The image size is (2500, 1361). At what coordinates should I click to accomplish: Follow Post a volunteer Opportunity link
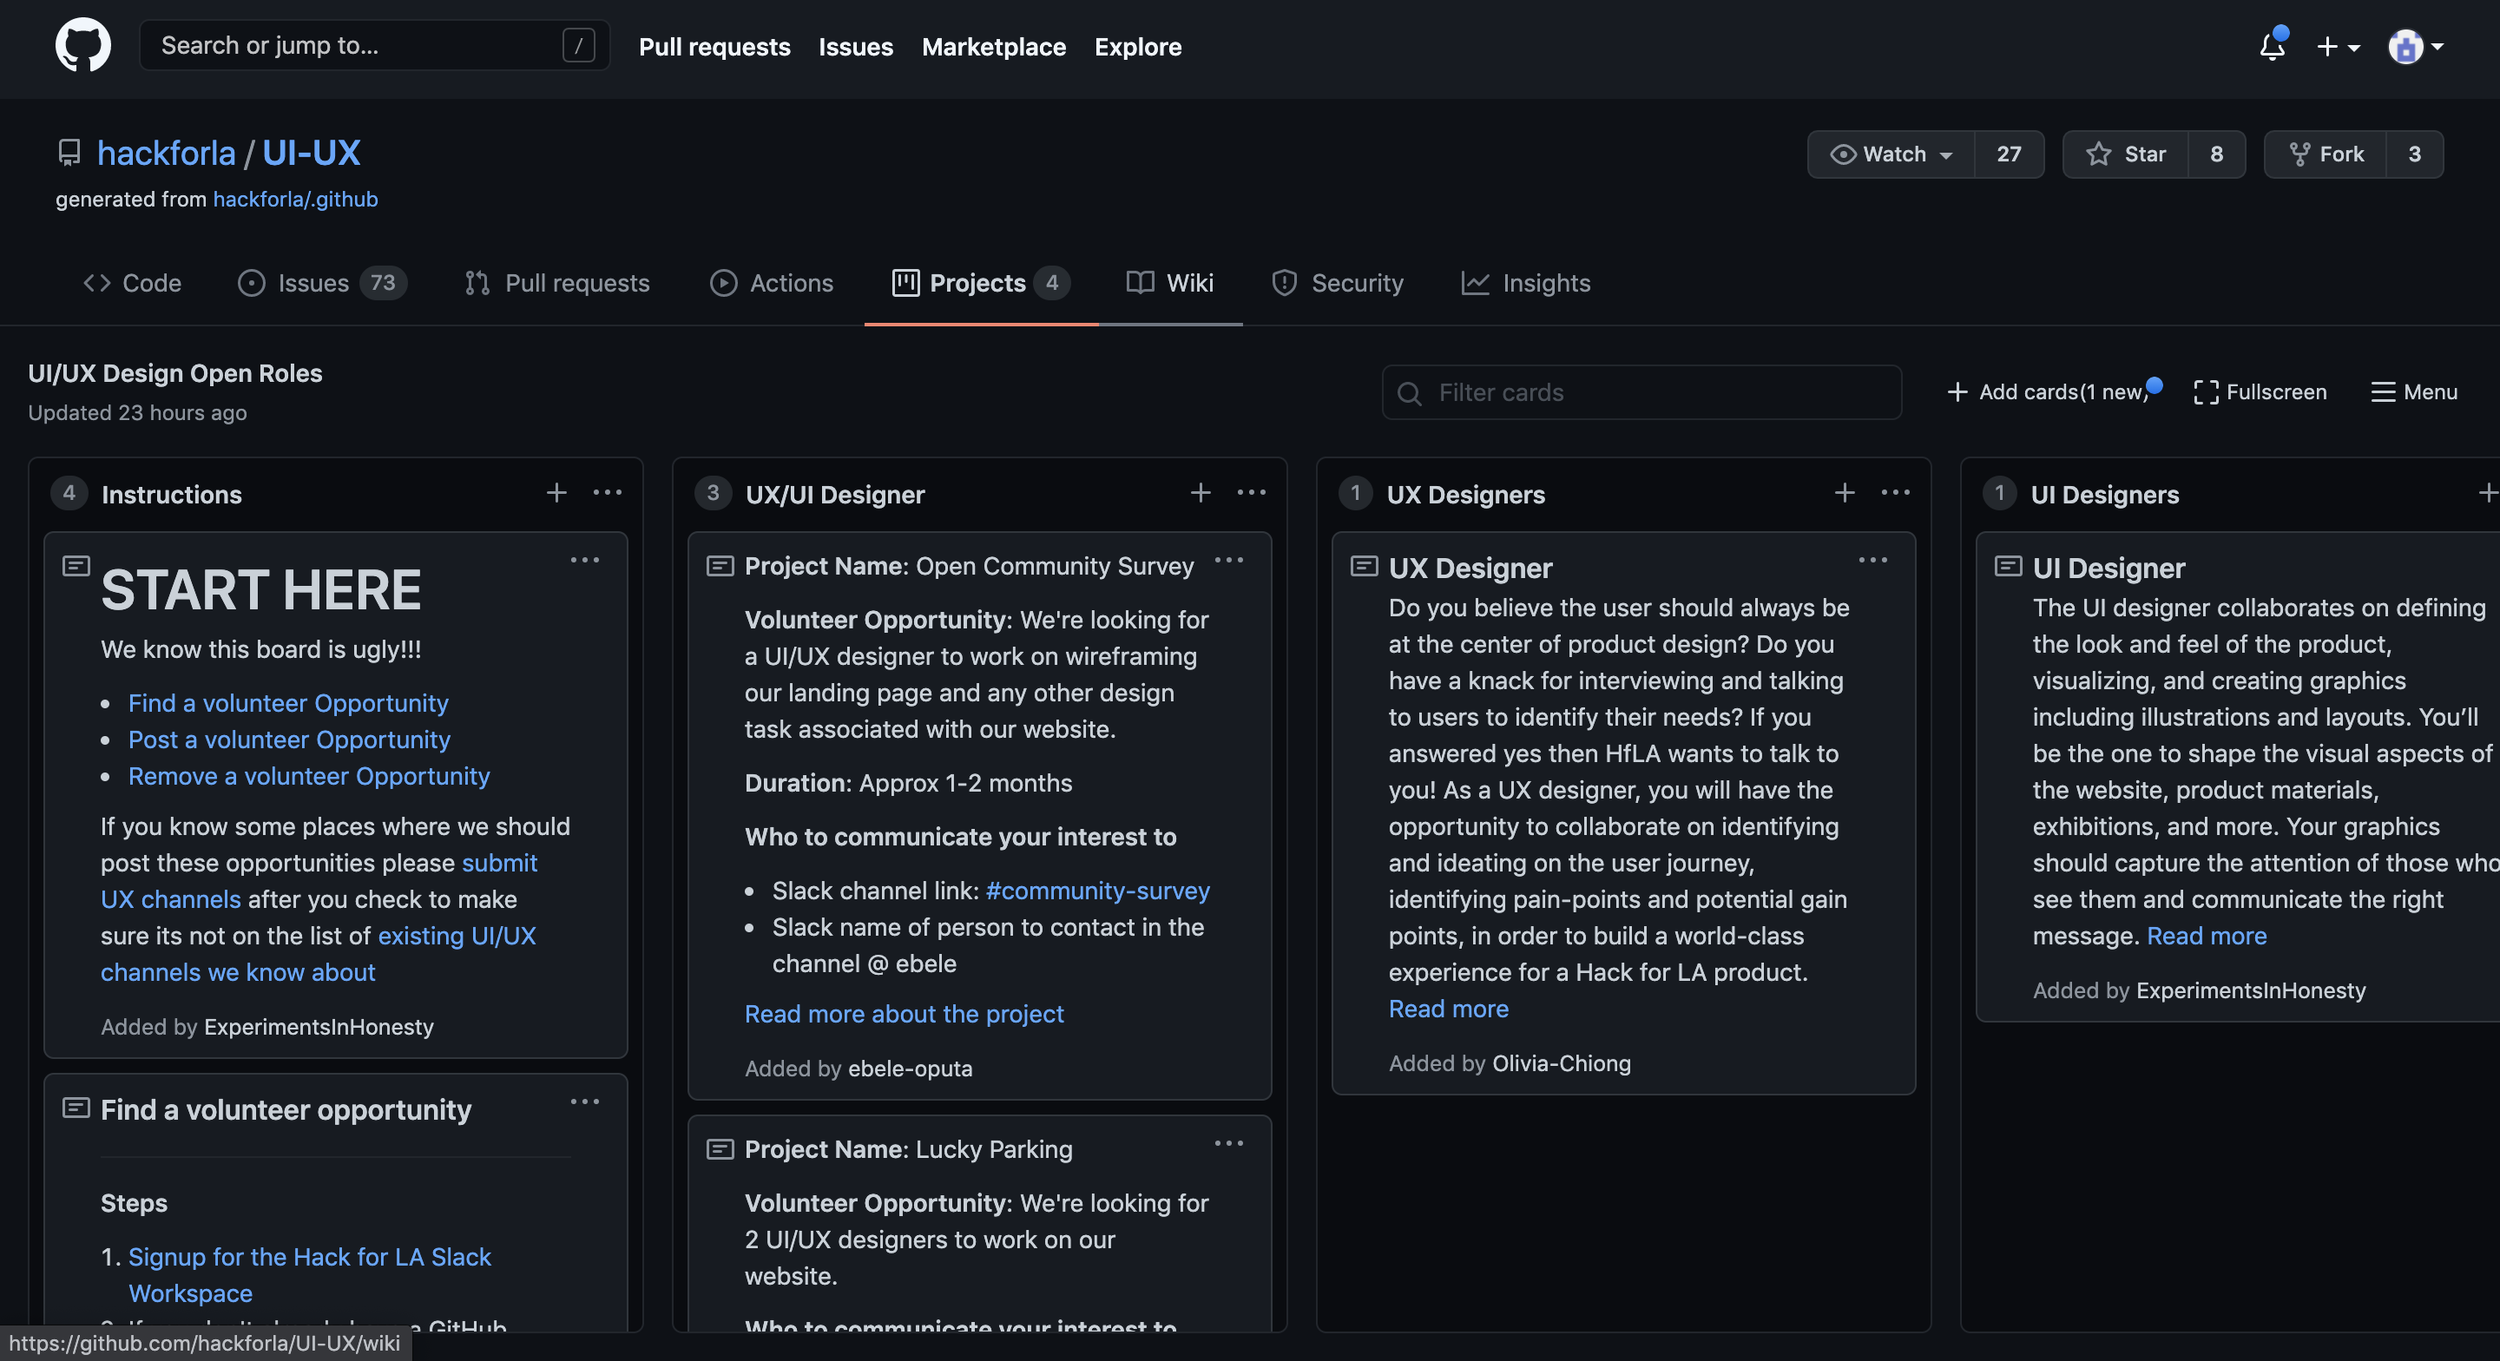click(289, 740)
